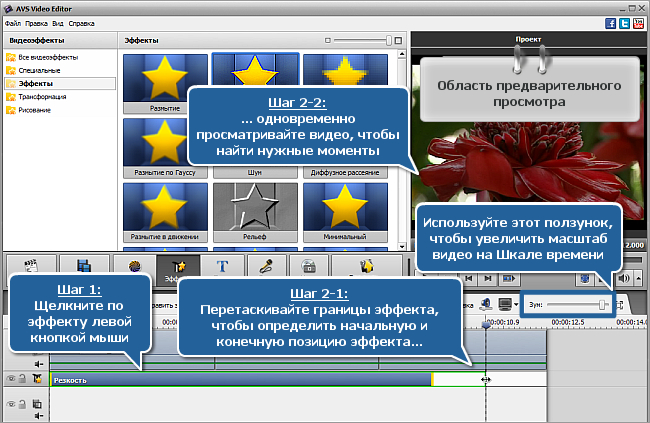Choose the Размытие в движении effect
650x423 pixels.
pos(165,212)
